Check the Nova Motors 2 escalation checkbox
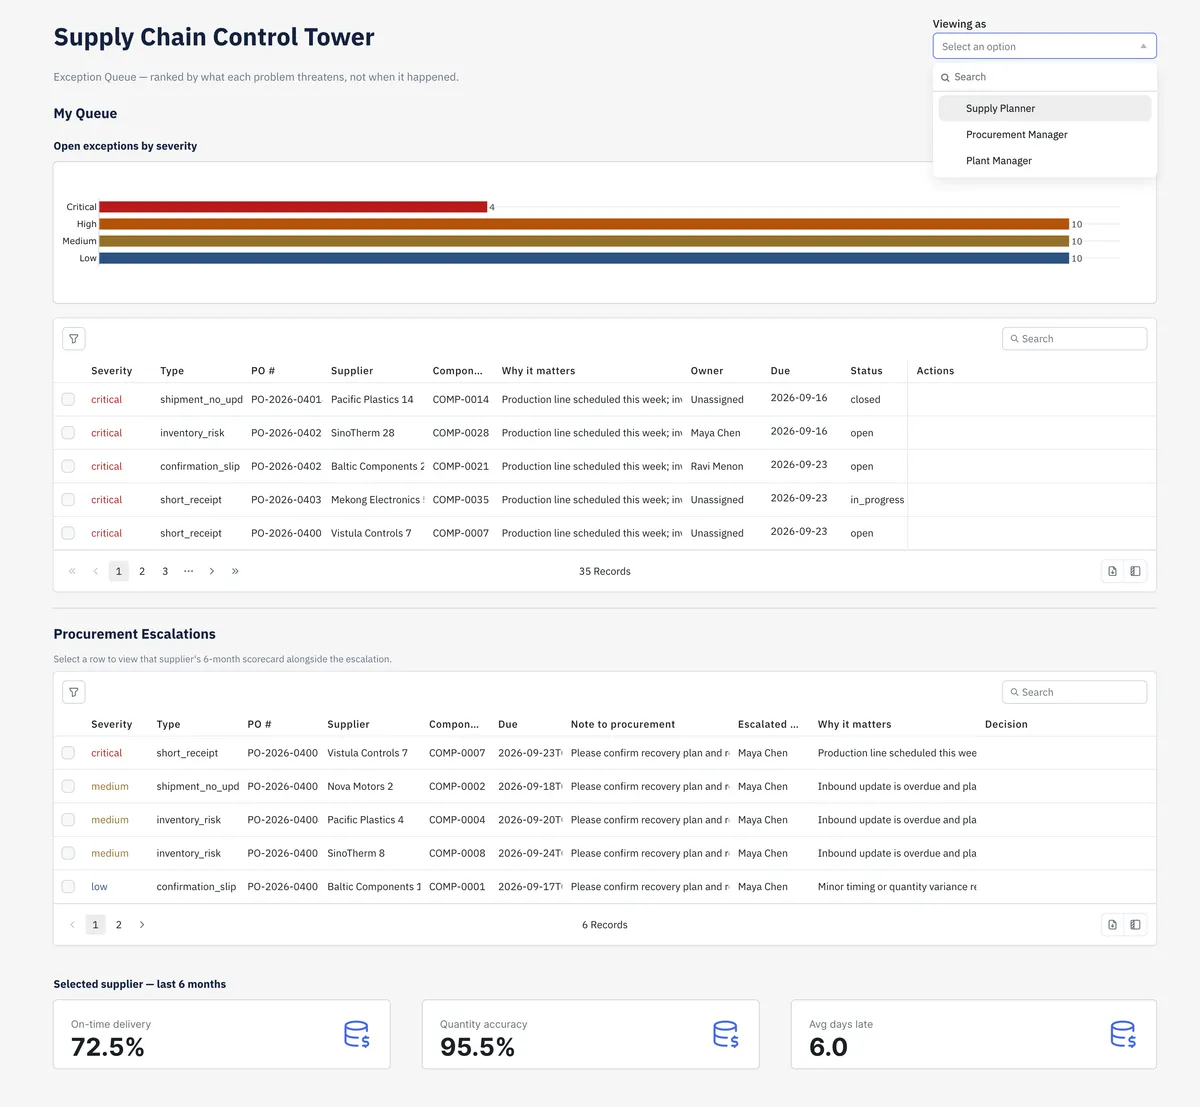The height and width of the screenshot is (1107, 1200). [68, 786]
